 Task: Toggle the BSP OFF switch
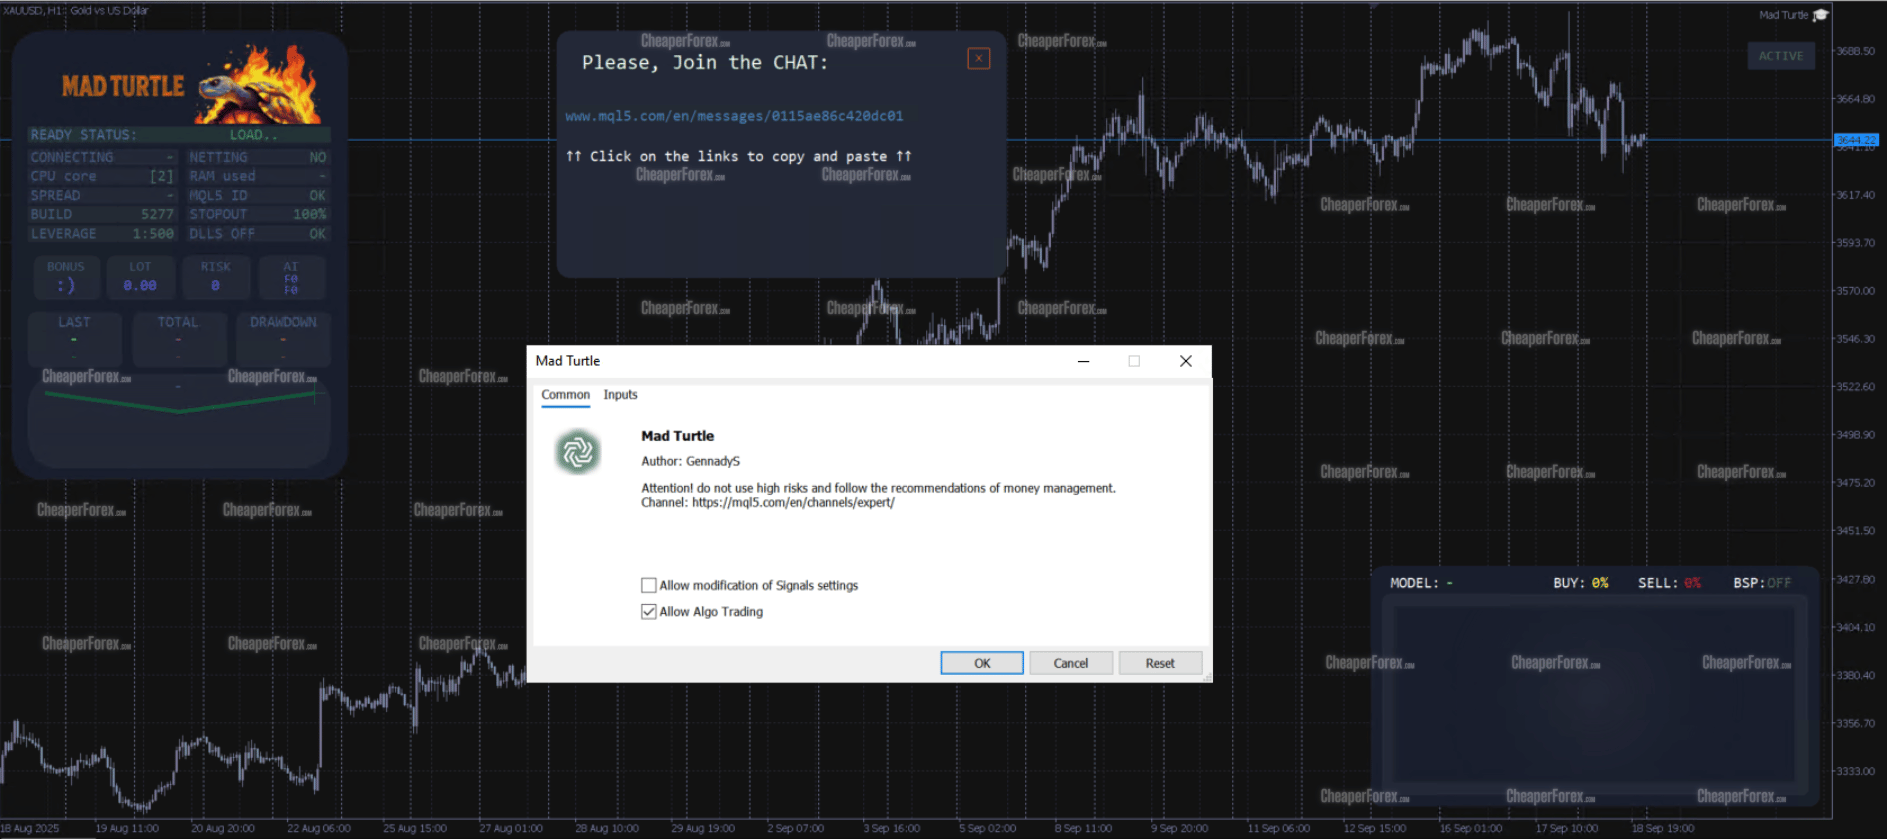pos(1778,583)
